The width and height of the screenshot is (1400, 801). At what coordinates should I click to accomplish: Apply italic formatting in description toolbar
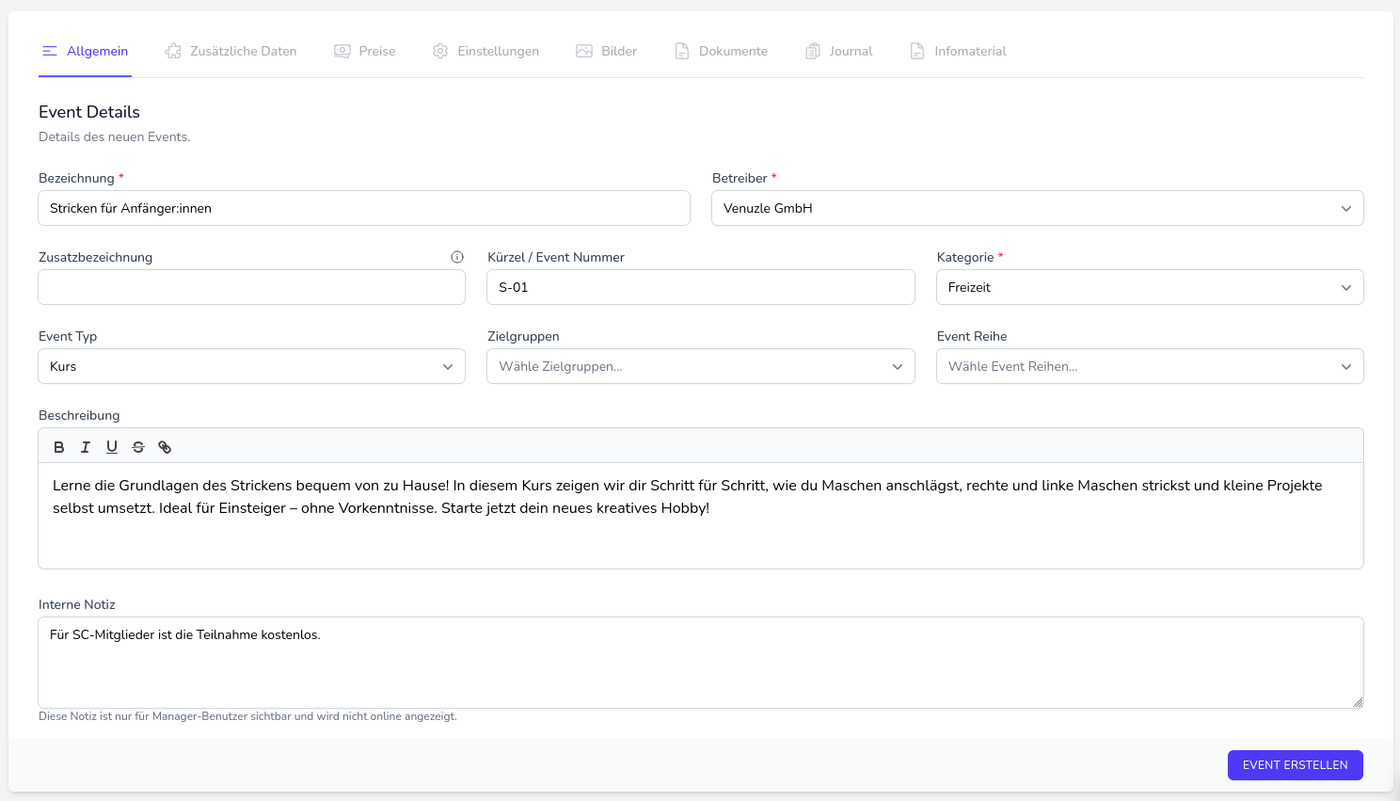pos(85,447)
